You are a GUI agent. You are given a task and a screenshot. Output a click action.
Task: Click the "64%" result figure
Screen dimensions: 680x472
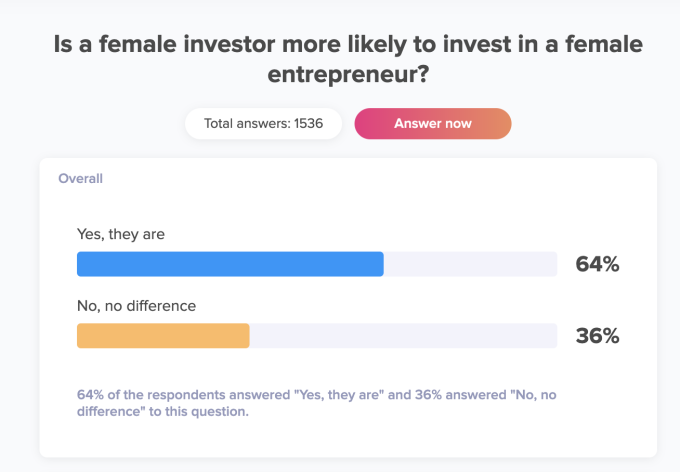[597, 264]
